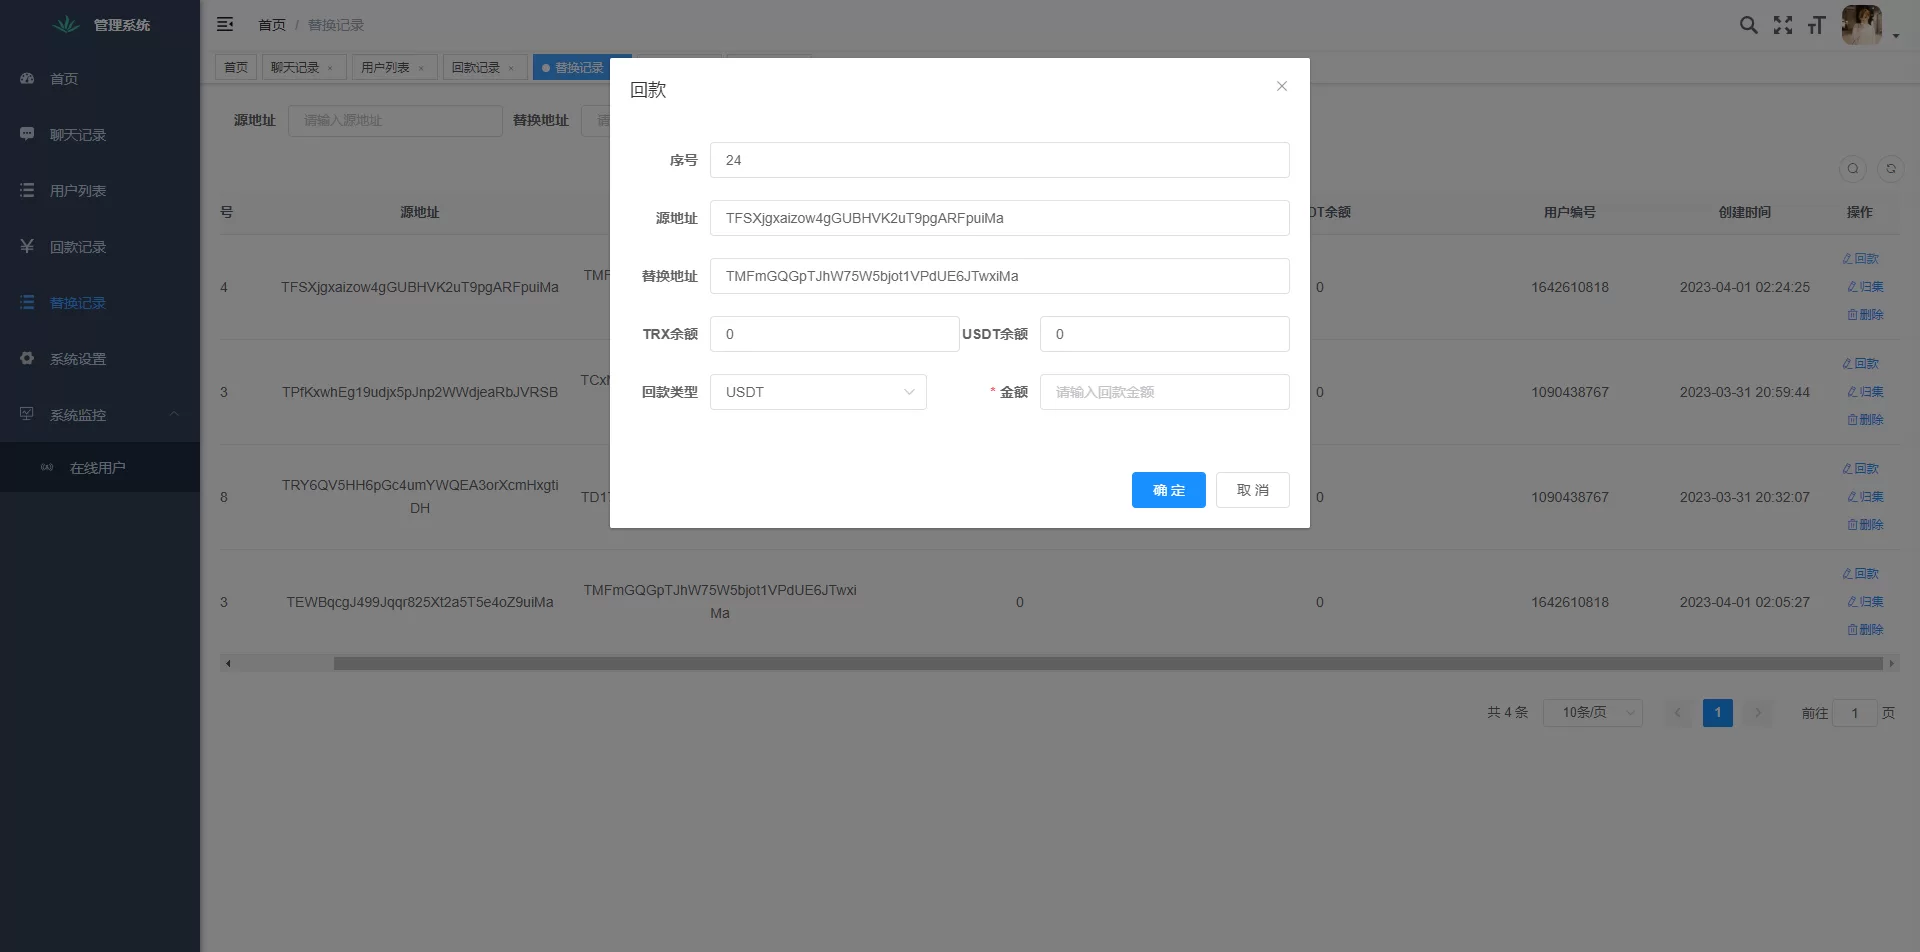Open the 10条/页 page size dropdown
The width and height of the screenshot is (1920, 952).
1592,713
